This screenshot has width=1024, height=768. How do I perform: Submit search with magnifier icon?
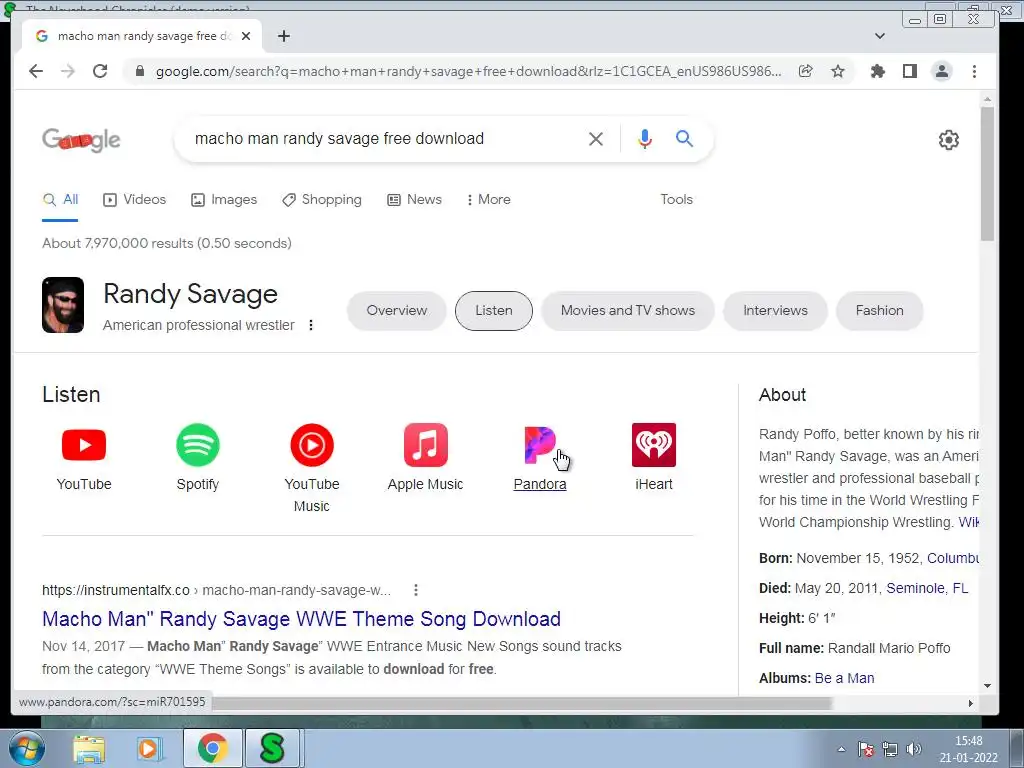684,138
